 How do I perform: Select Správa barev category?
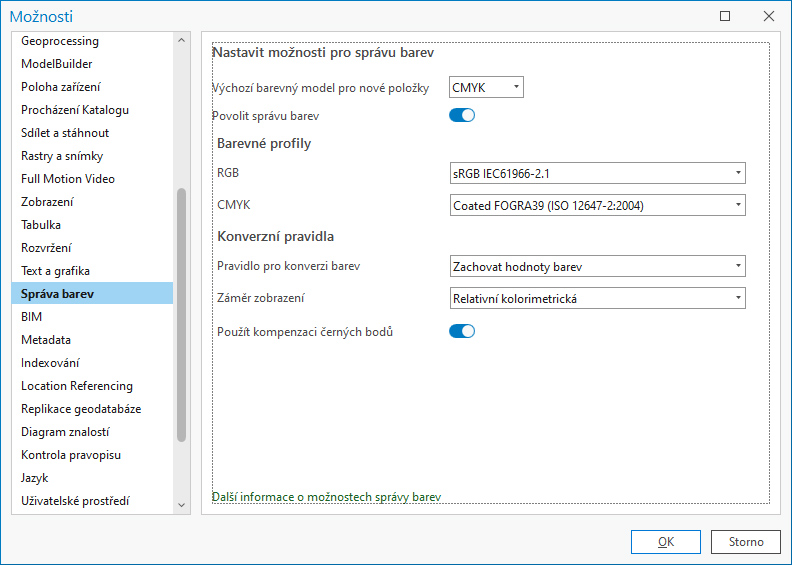tap(92, 293)
